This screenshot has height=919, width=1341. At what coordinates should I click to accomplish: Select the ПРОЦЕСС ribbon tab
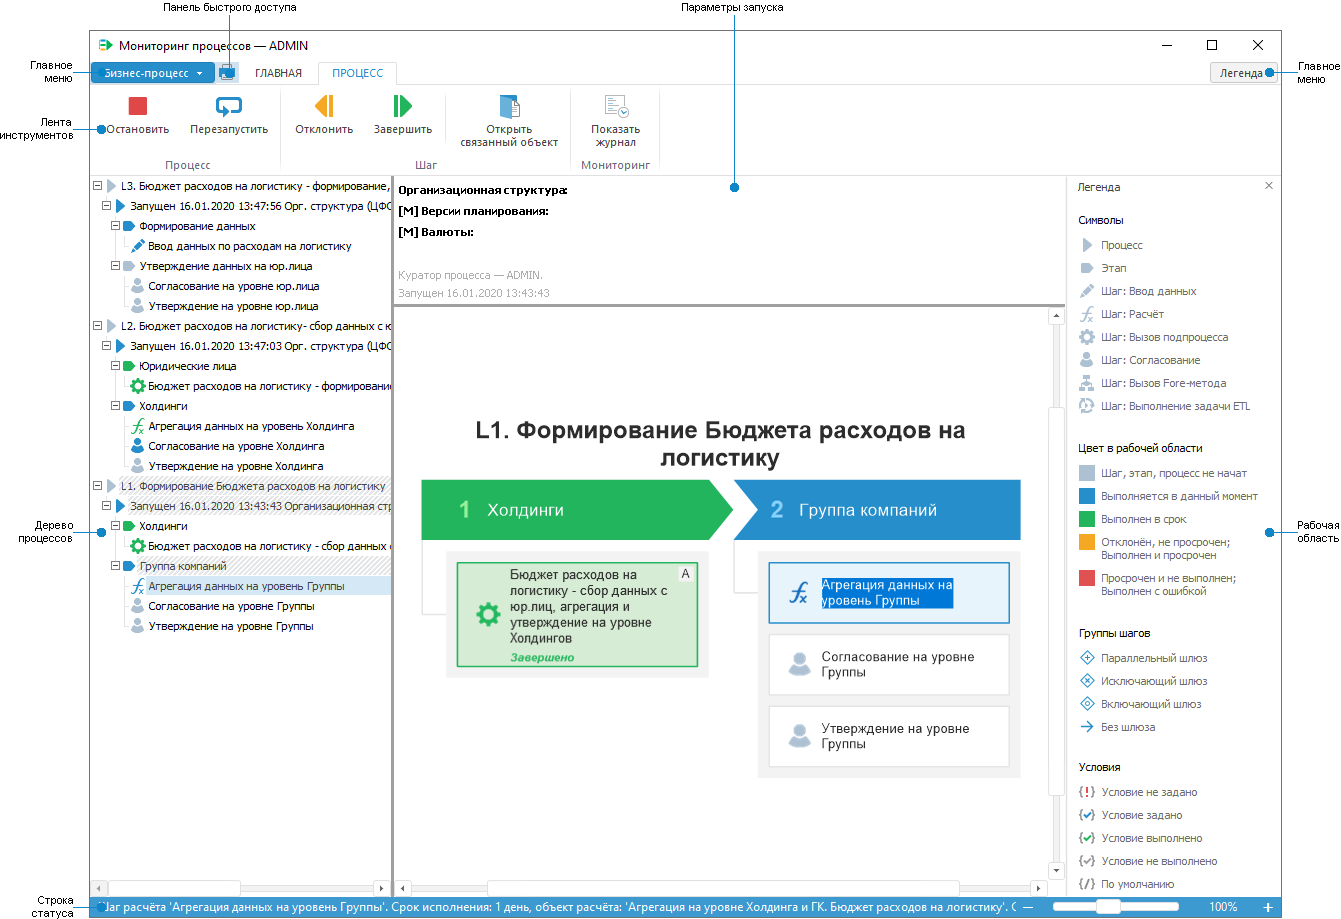tap(357, 73)
